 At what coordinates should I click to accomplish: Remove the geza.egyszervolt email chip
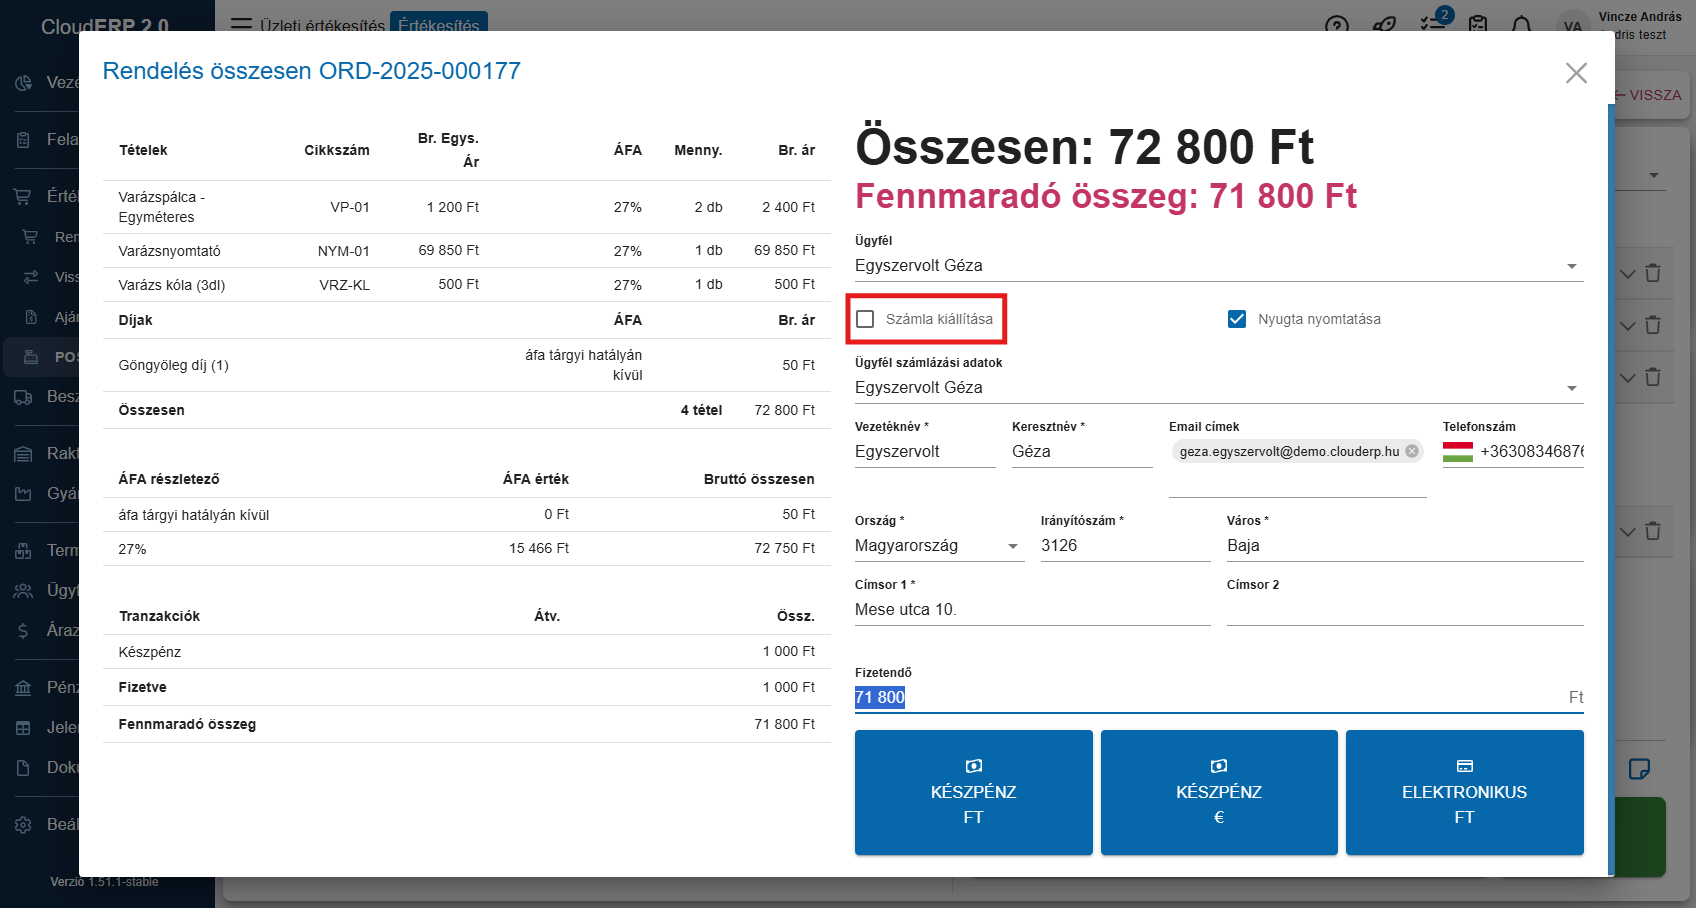tap(1411, 451)
